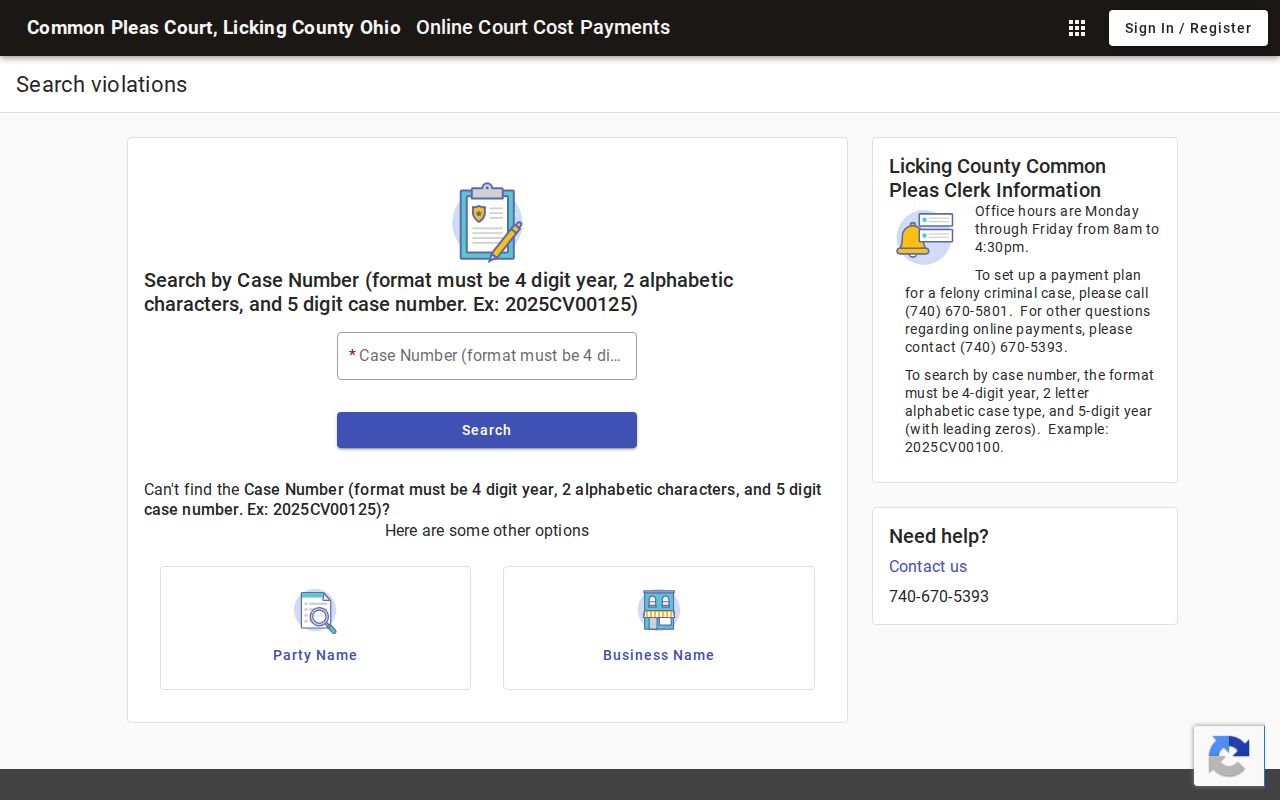Screen dimensions: 1280x800
Task: Open the Contact us link
Action: (x=928, y=566)
